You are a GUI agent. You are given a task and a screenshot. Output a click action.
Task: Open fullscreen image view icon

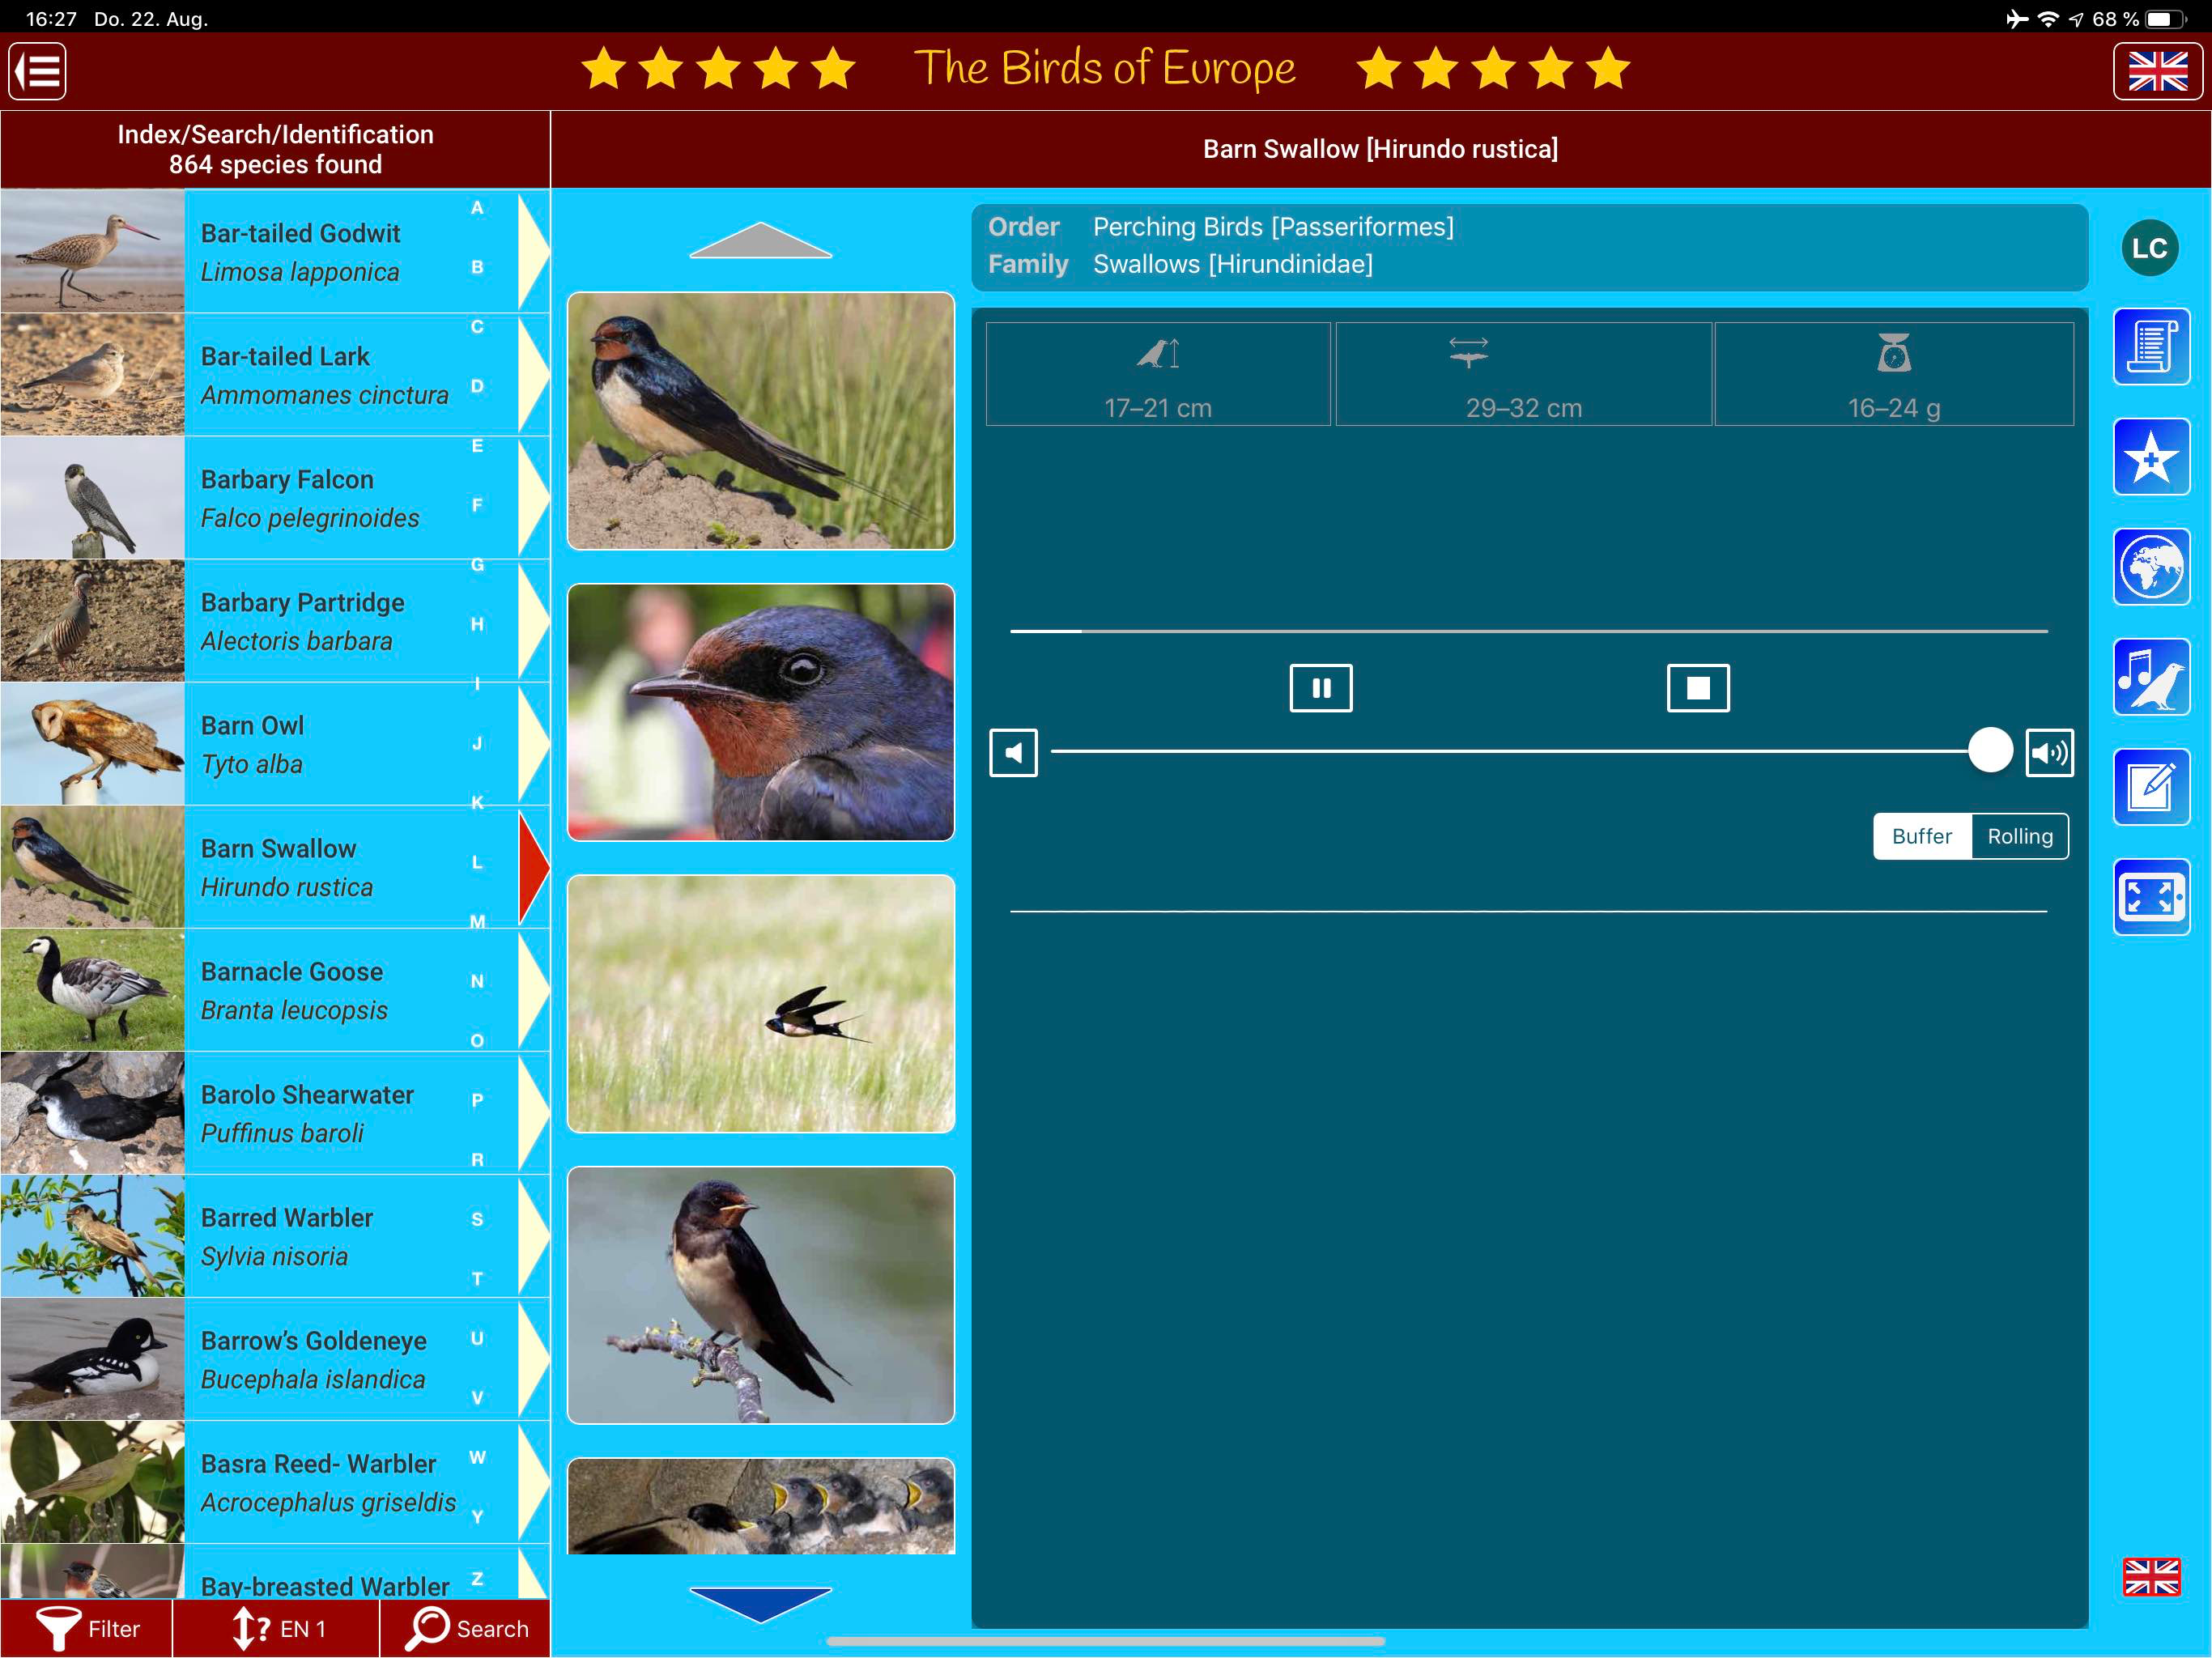point(2151,897)
